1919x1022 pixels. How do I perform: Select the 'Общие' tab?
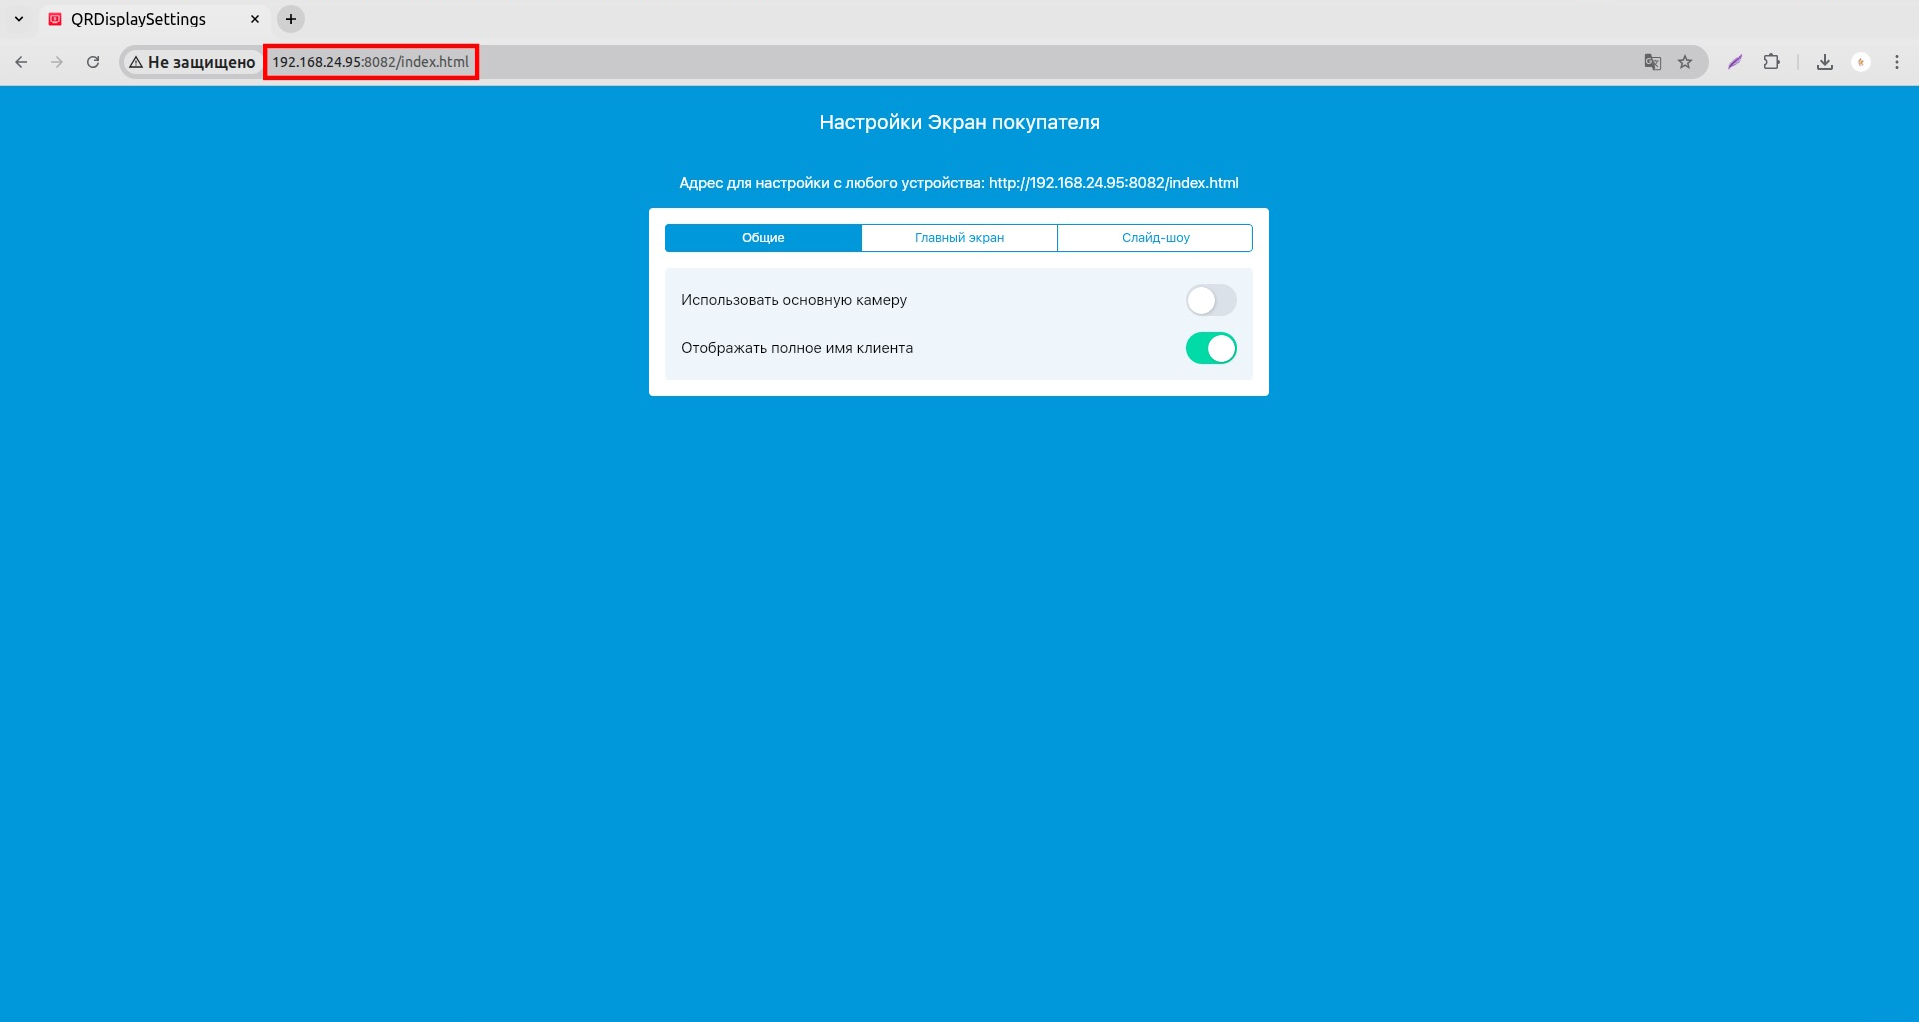(x=763, y=238)
